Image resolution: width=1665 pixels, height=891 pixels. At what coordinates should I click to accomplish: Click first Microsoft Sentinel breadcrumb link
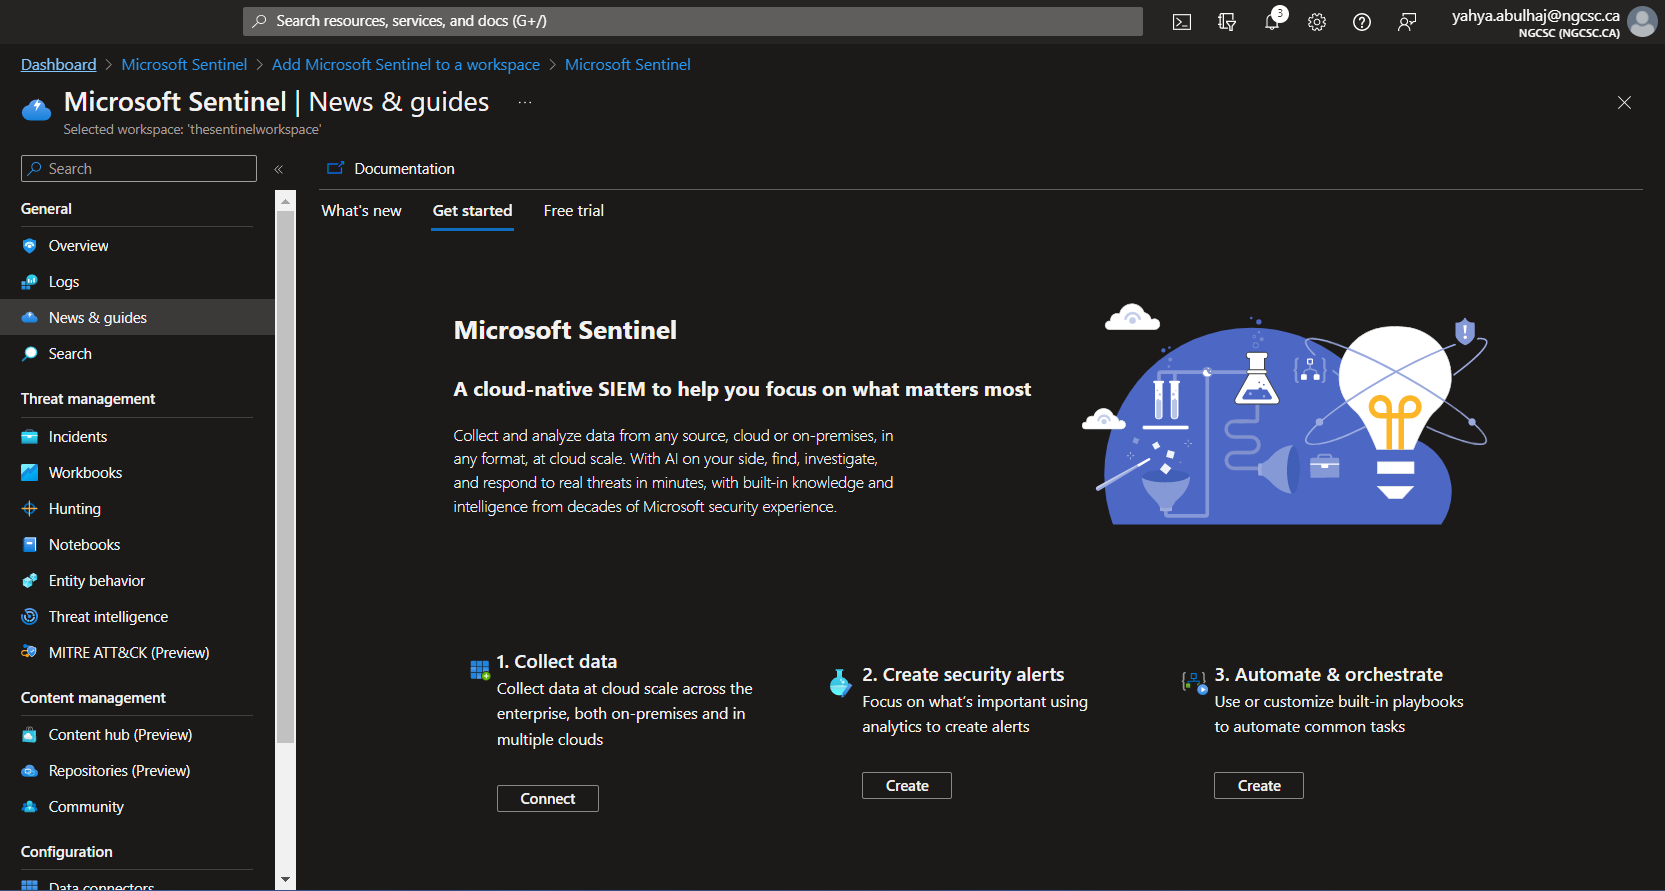point(184,65)
